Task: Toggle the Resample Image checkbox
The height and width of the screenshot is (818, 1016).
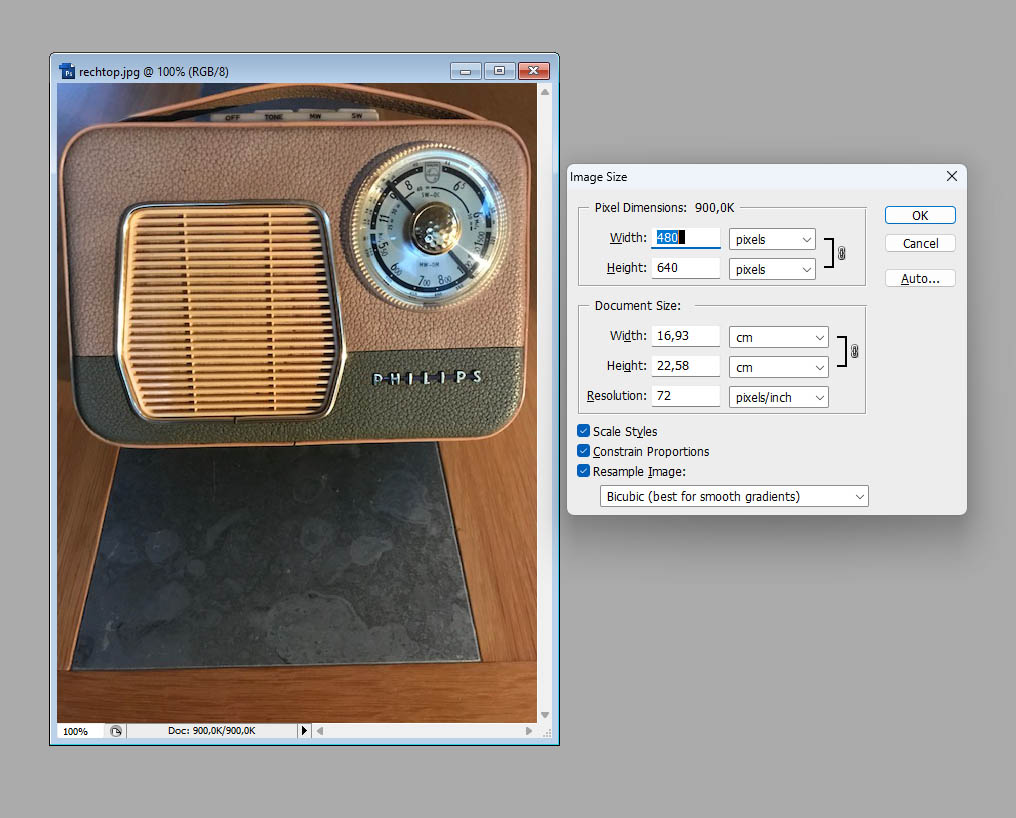Action: tap(584, 471)
